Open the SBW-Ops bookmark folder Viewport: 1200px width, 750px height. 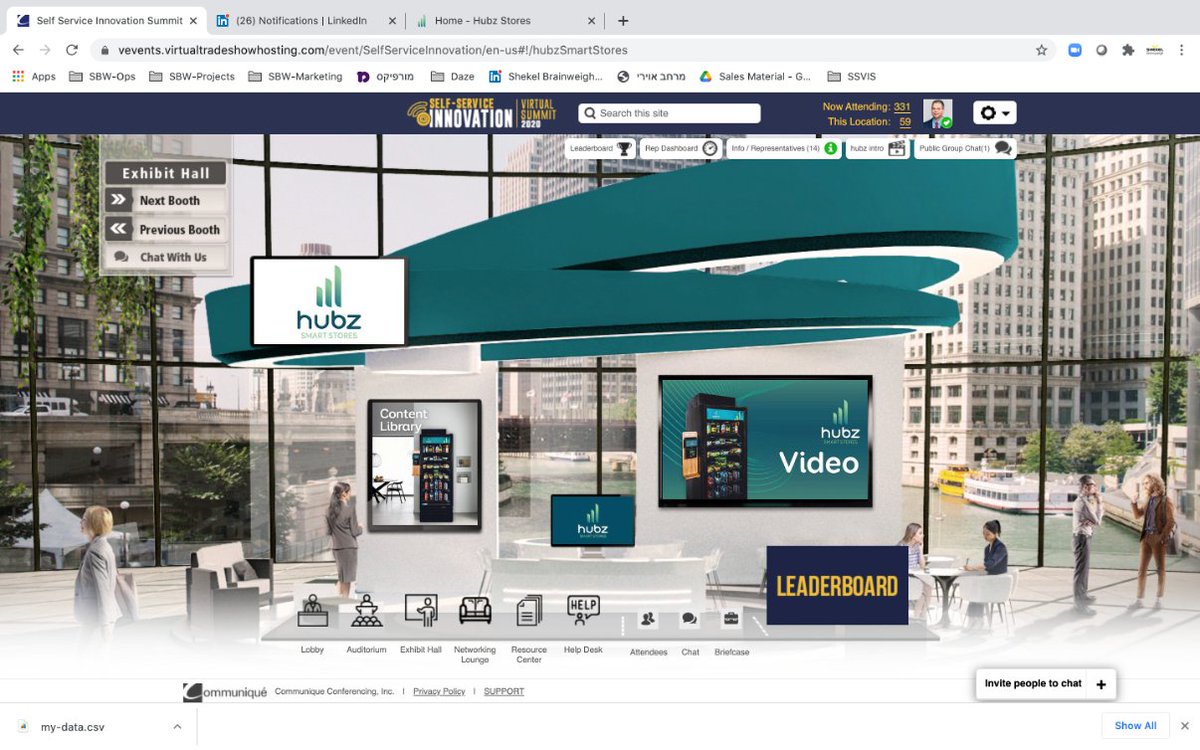click(x=102, y=76)
